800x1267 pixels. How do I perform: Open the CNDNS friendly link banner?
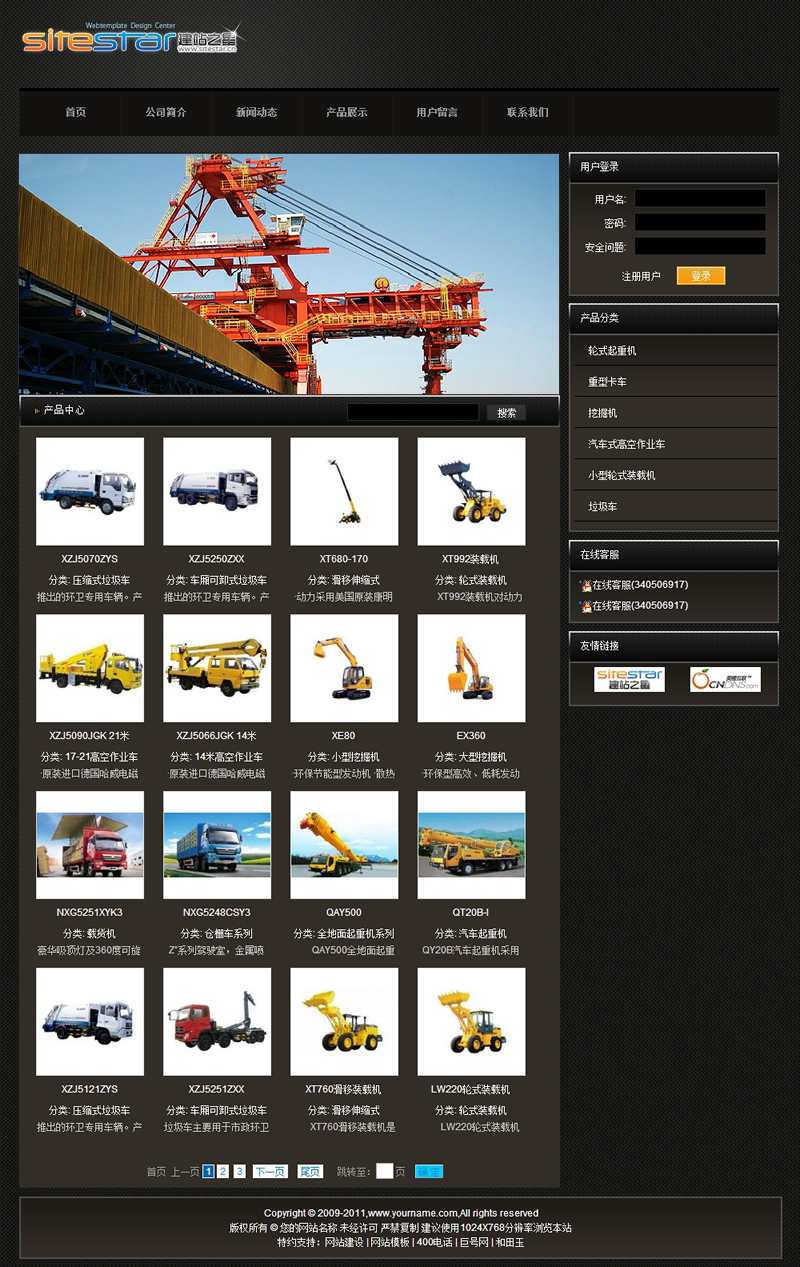coord(725,680)
